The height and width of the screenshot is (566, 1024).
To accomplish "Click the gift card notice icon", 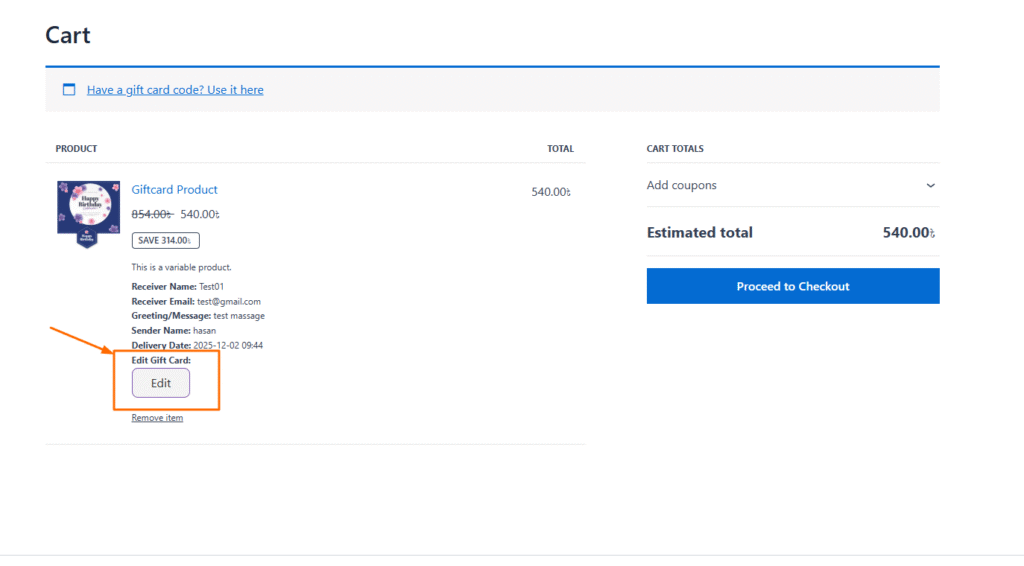I will click(69, 89).
